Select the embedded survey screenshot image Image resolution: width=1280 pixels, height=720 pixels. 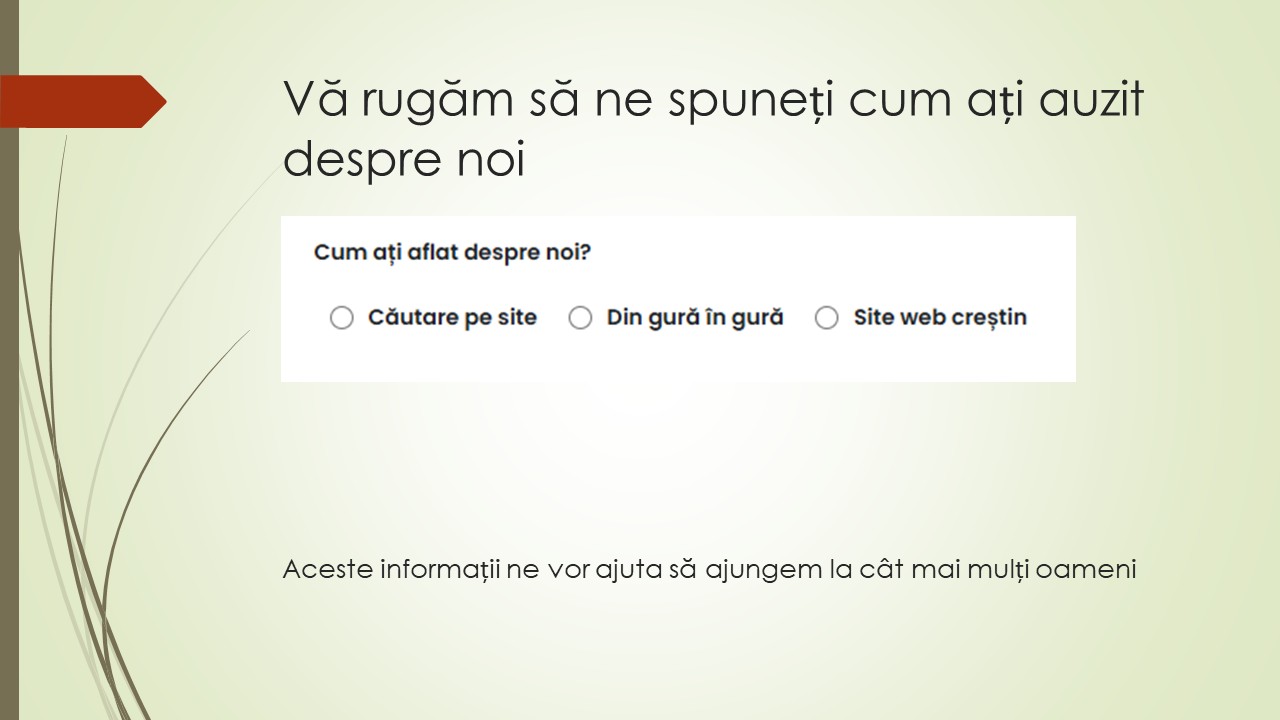tap(679, 297)
